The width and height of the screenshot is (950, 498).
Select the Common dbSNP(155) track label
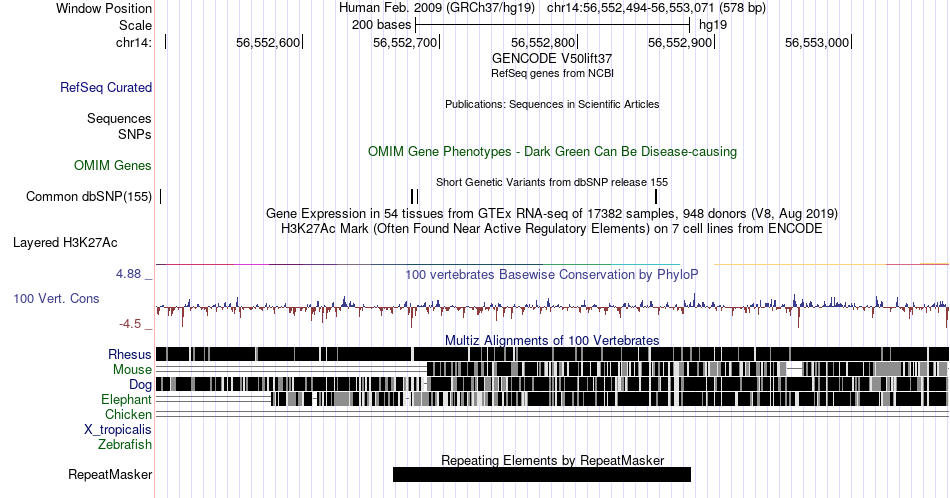tap(88, 196)
